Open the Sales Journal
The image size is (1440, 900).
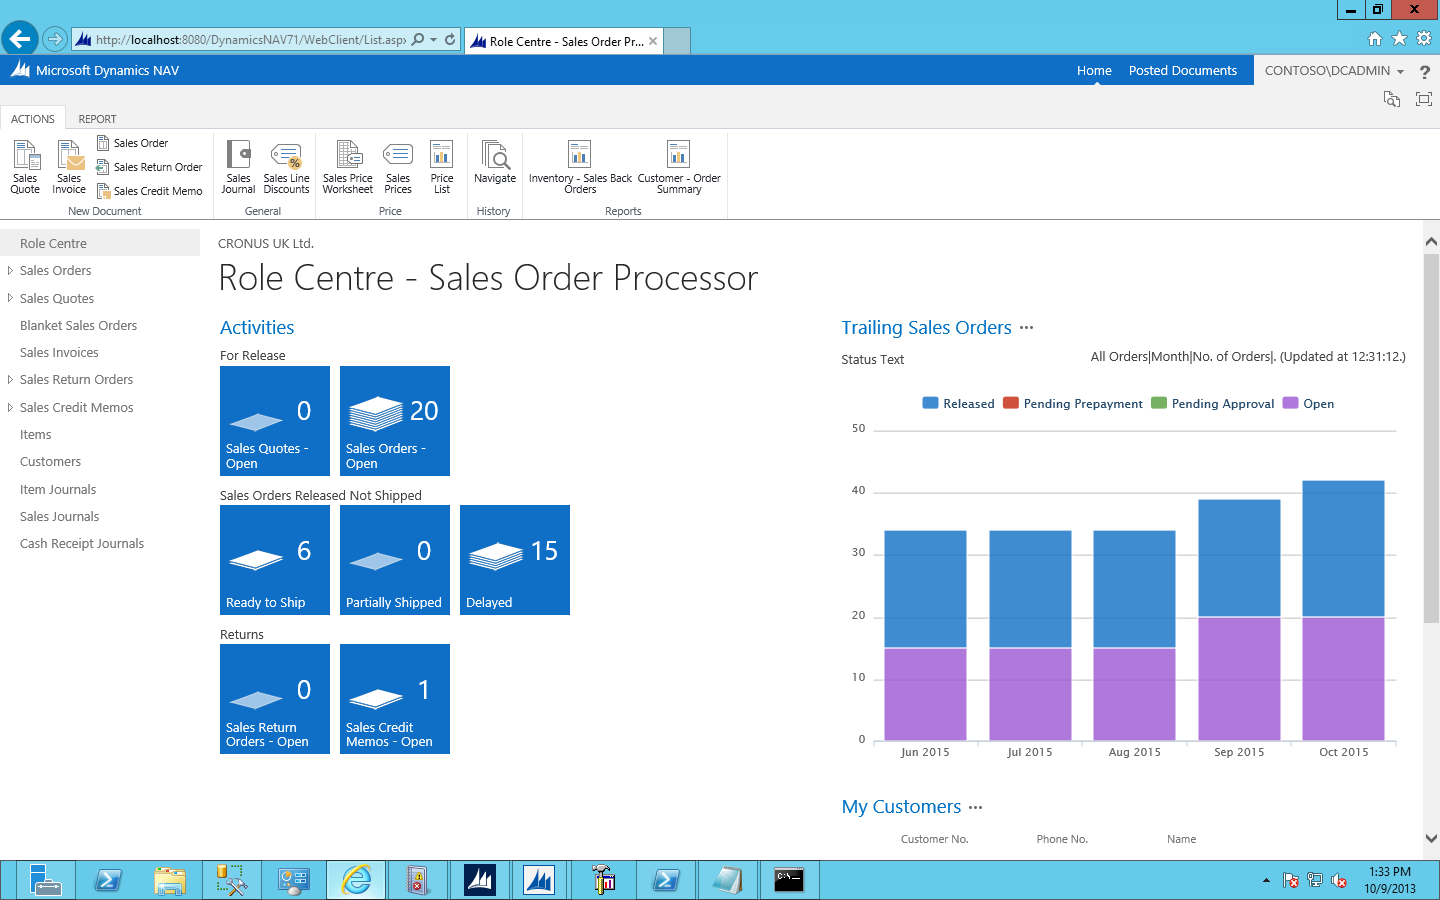(x=238, y=167)
